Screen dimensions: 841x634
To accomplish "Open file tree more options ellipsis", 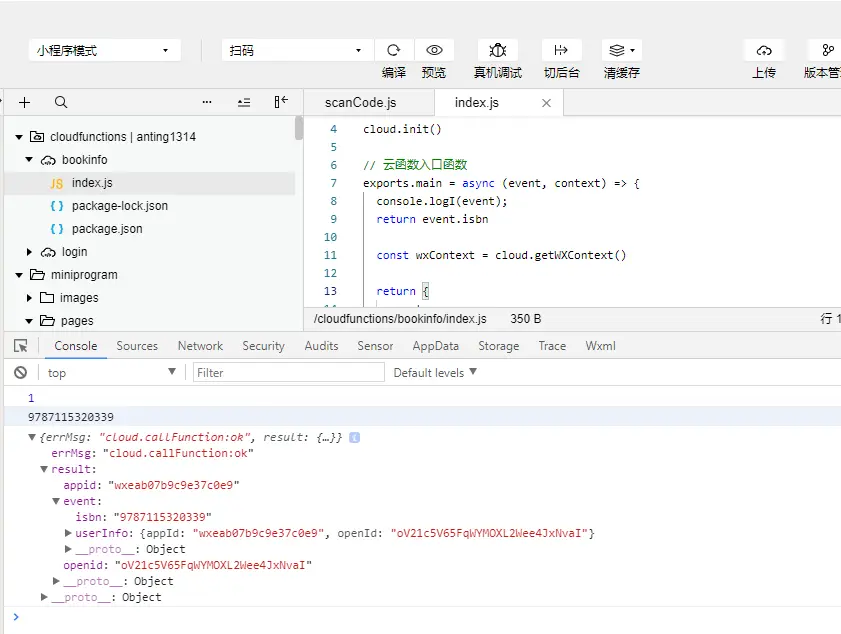I will (x=206, y=102).
